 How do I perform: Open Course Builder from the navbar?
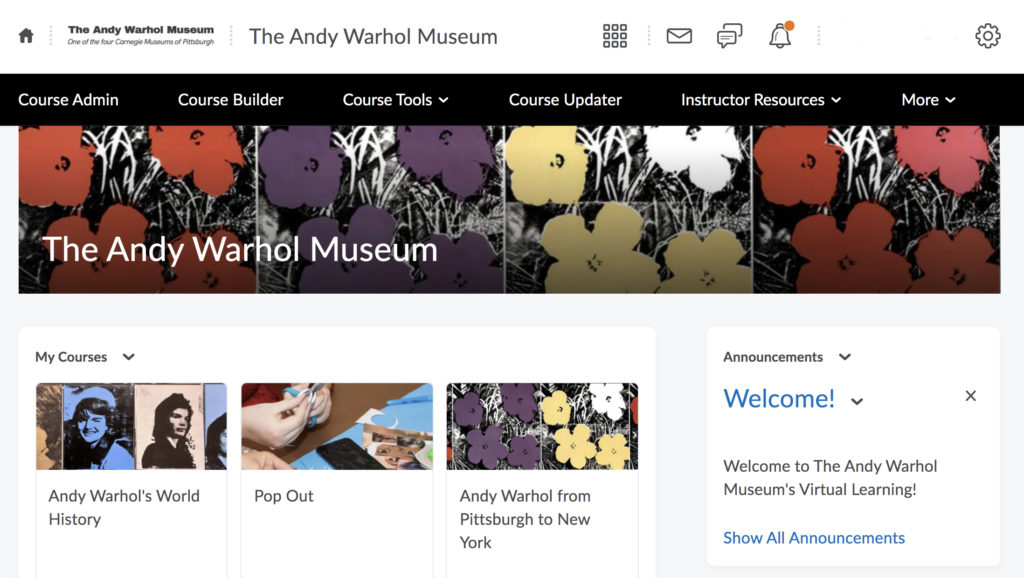pyautogui.click(x=229, y=100)
